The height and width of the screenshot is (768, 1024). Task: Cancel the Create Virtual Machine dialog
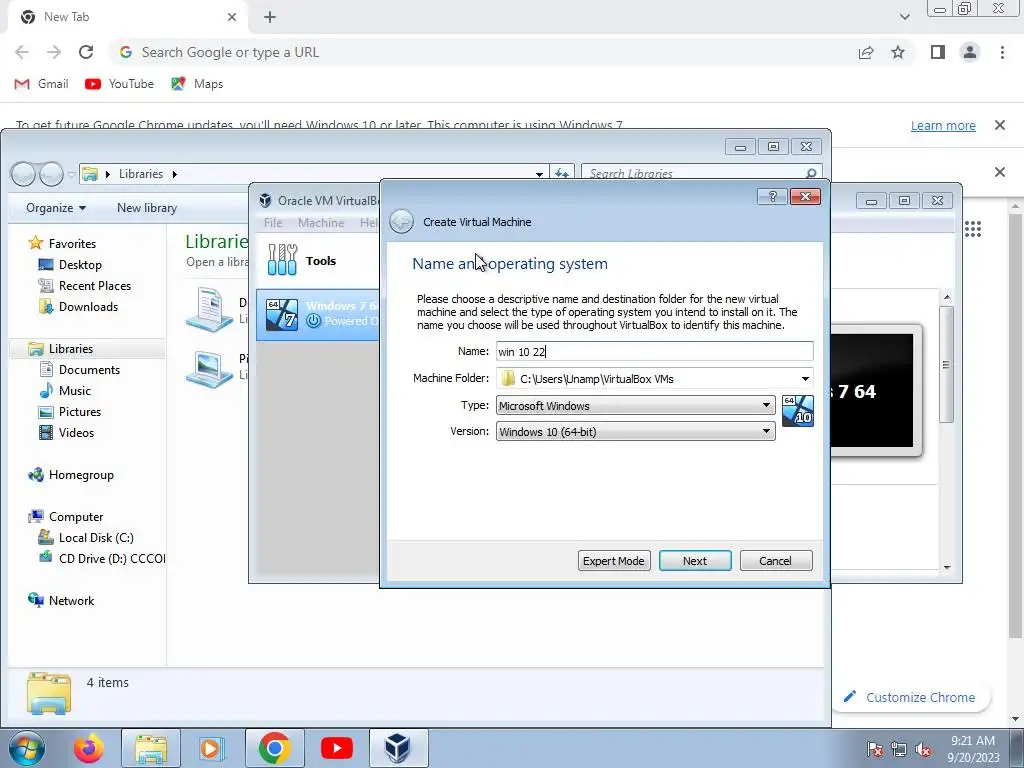pyautogui.click(x=776, y=560)
